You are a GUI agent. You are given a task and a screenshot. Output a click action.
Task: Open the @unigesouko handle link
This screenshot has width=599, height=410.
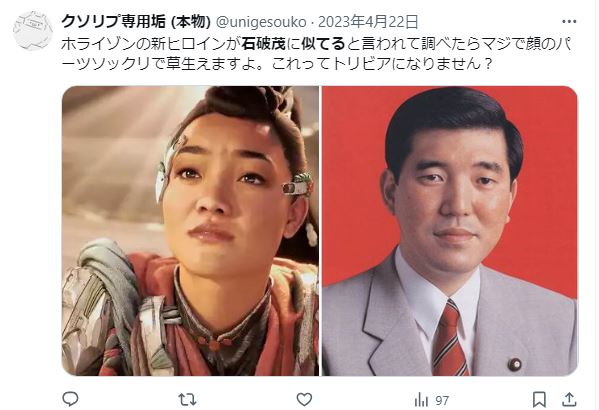(x=261, y=22)
